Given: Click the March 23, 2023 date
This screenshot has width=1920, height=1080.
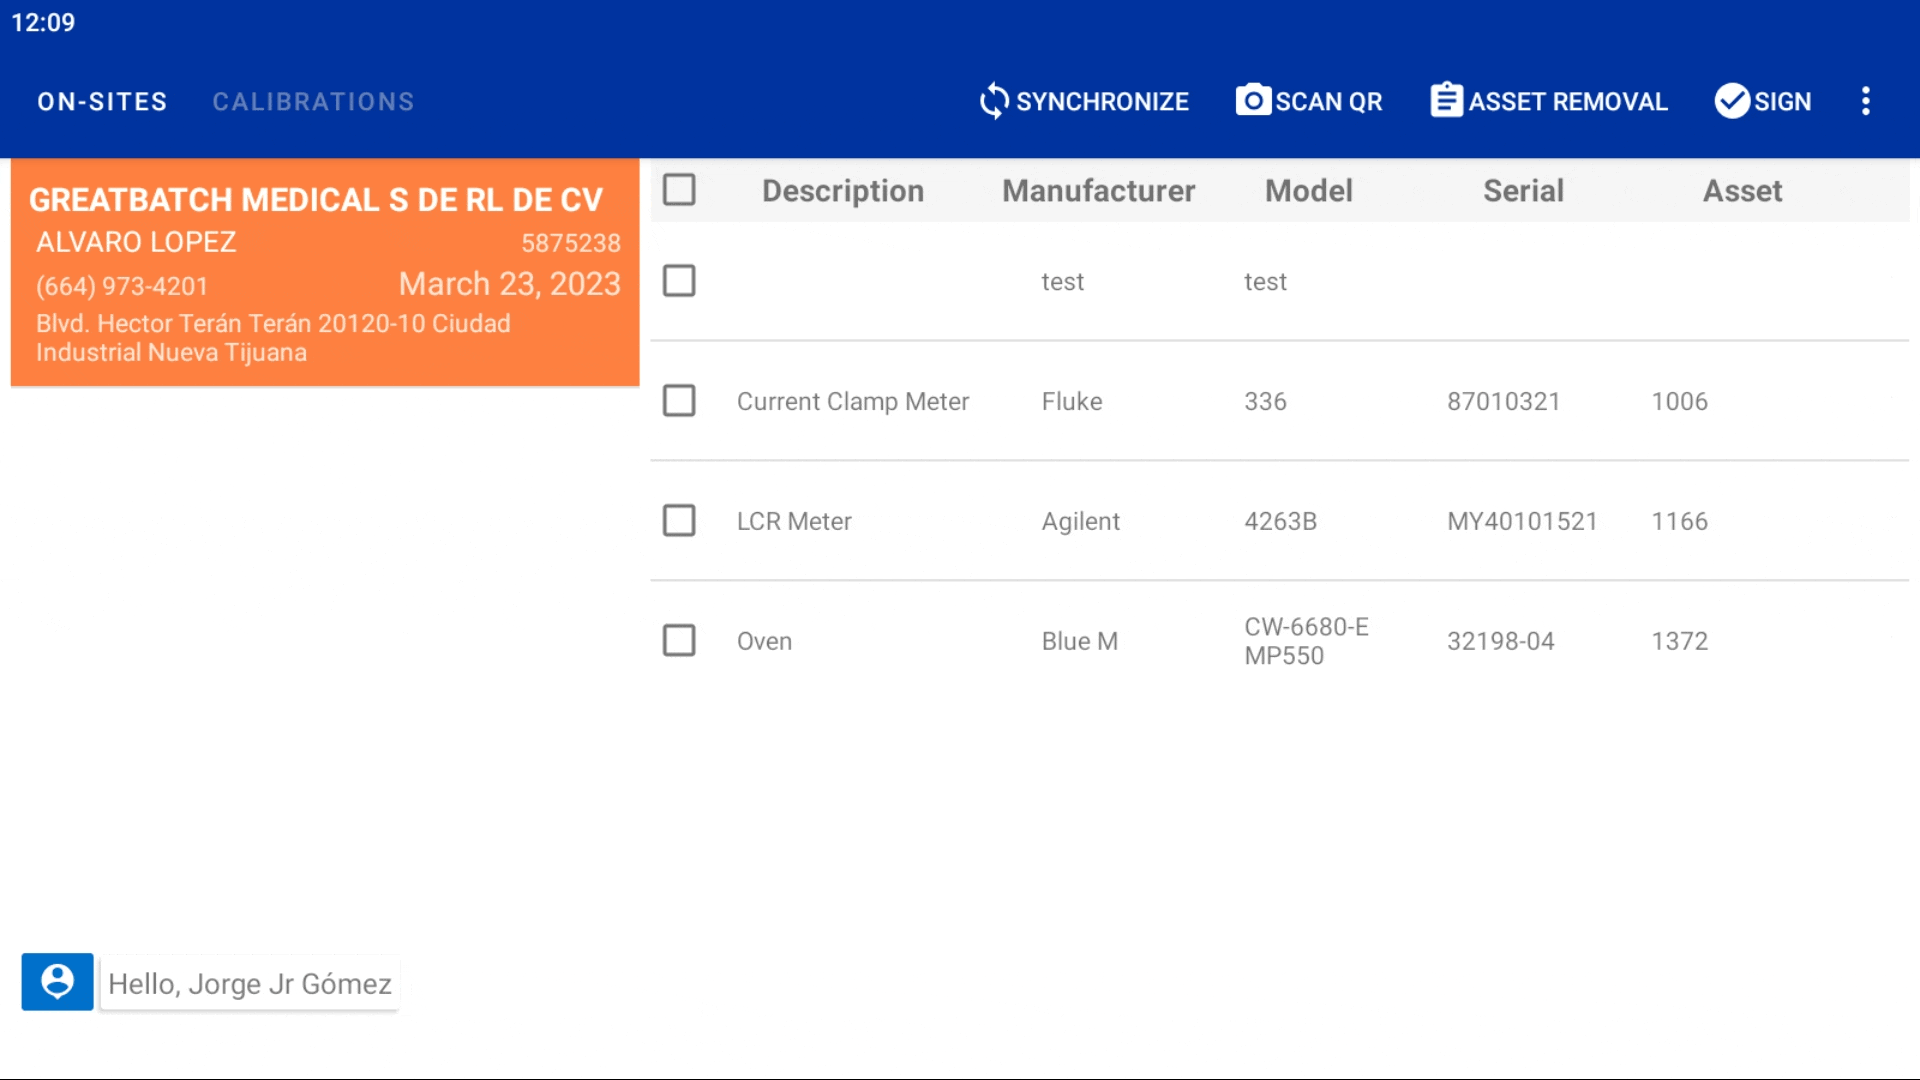Looking at the screenshot, I should tap(510, 284).
